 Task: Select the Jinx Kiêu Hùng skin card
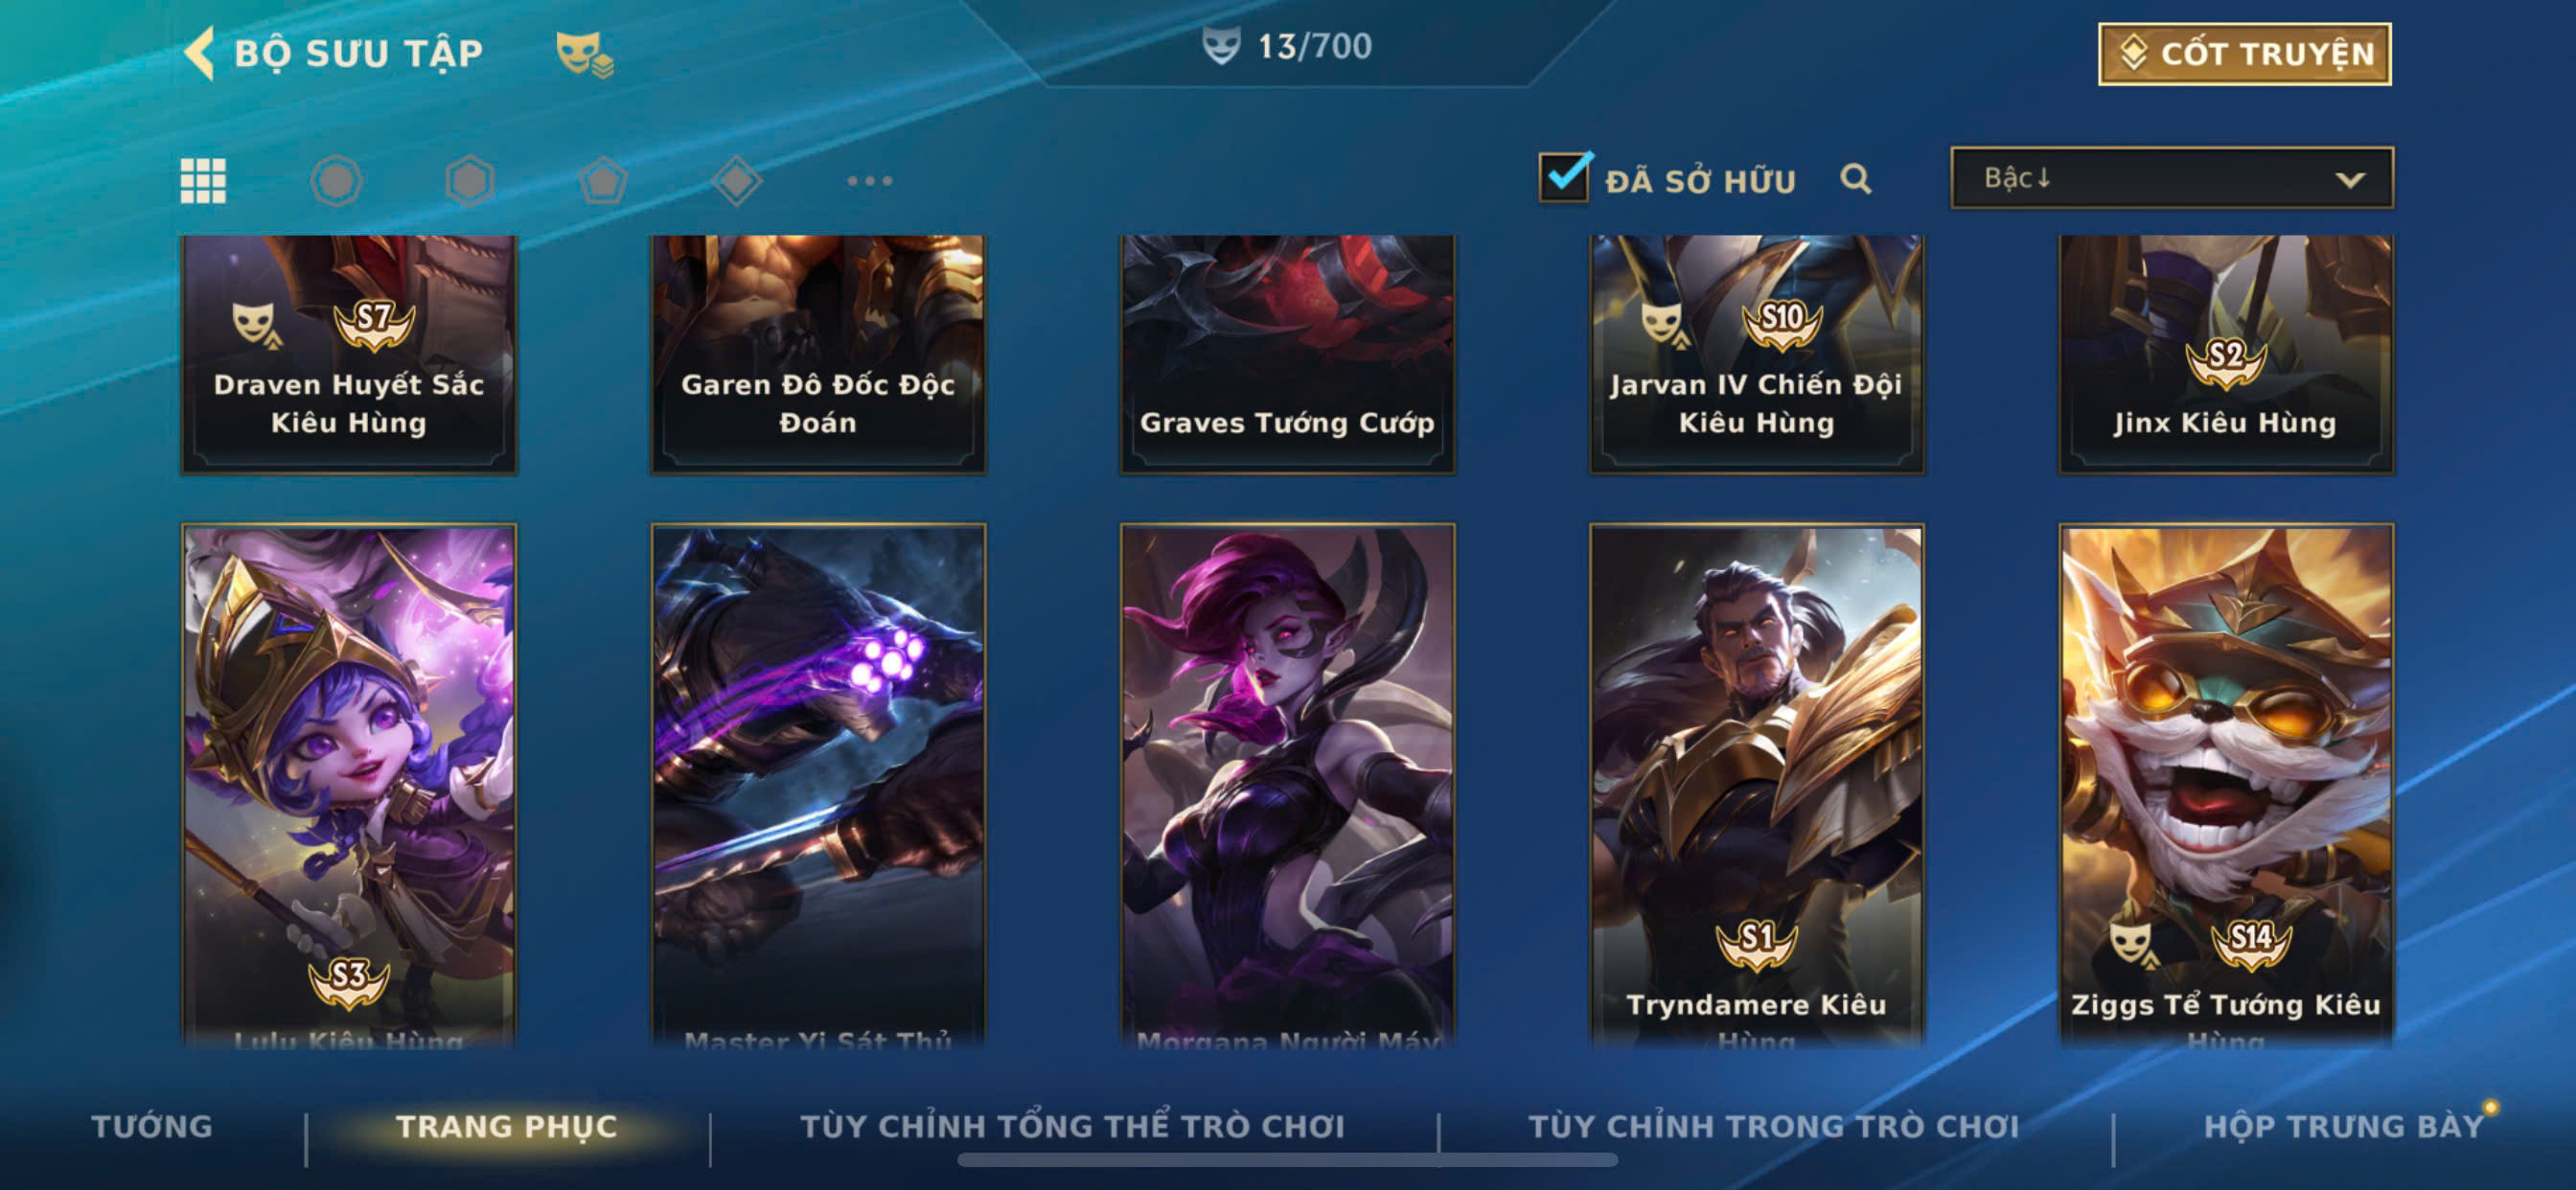[x=2226, y=354]
